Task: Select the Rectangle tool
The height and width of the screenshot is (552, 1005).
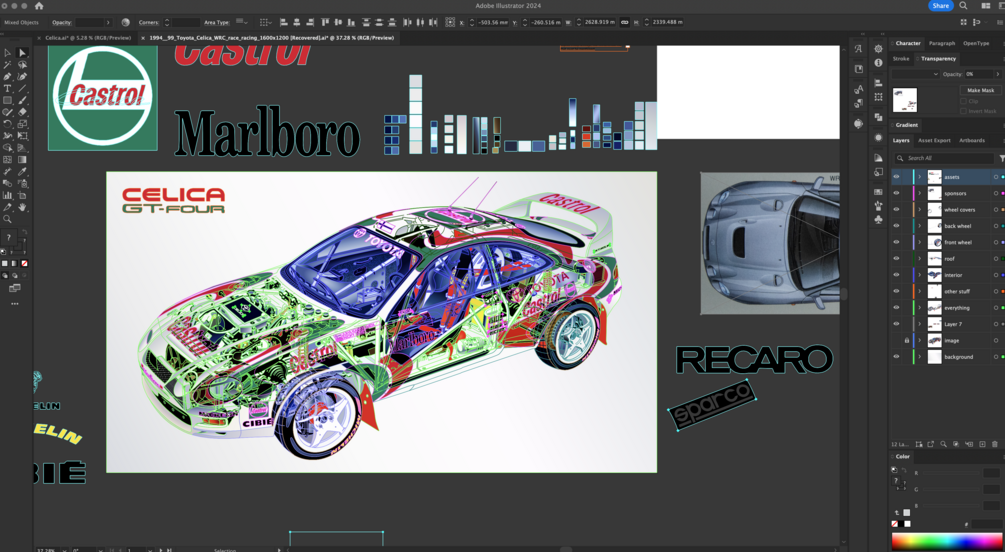Action: pyautogui.click(x=8, y=101)
